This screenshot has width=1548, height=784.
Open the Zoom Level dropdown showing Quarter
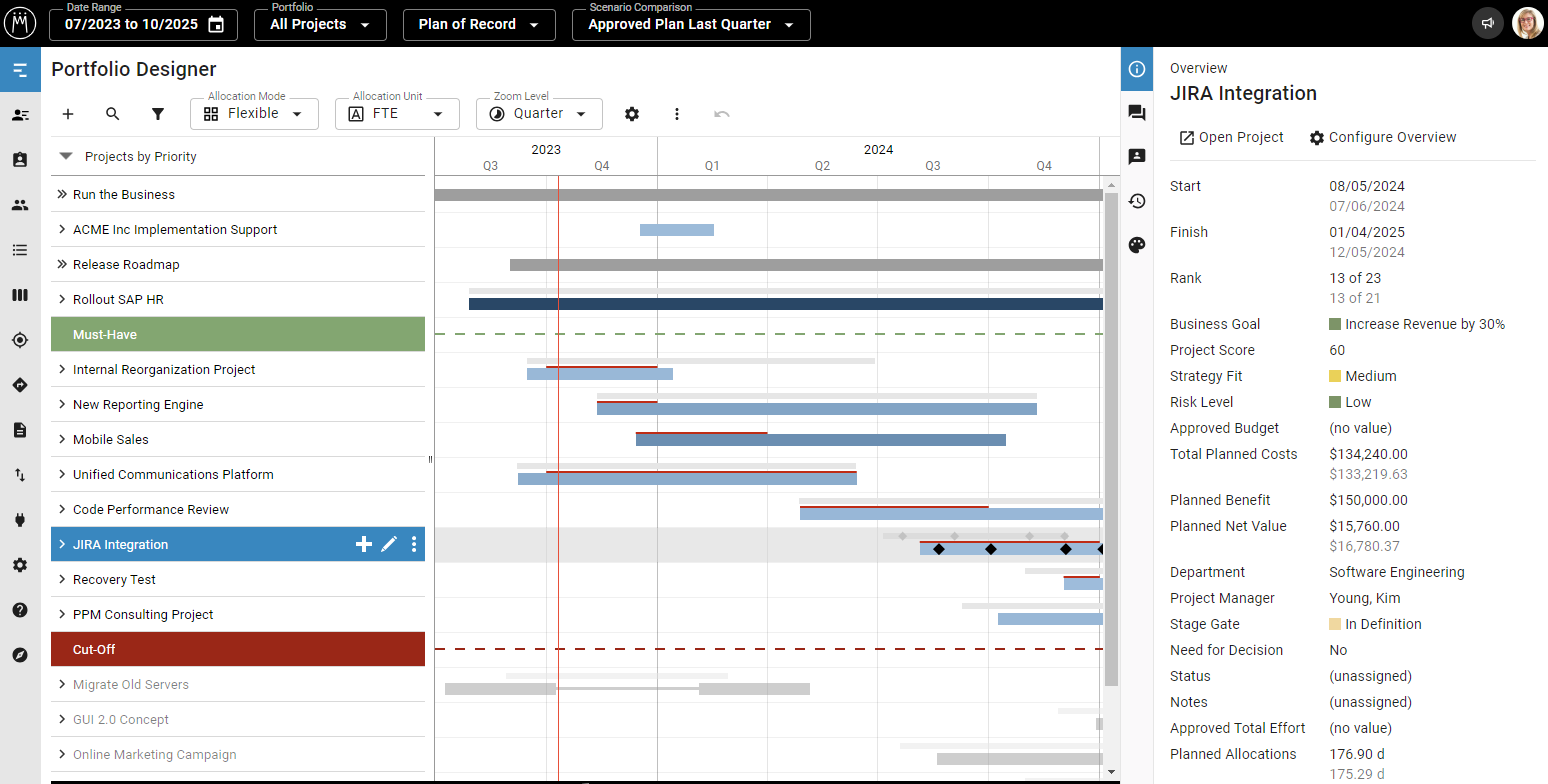539,114
